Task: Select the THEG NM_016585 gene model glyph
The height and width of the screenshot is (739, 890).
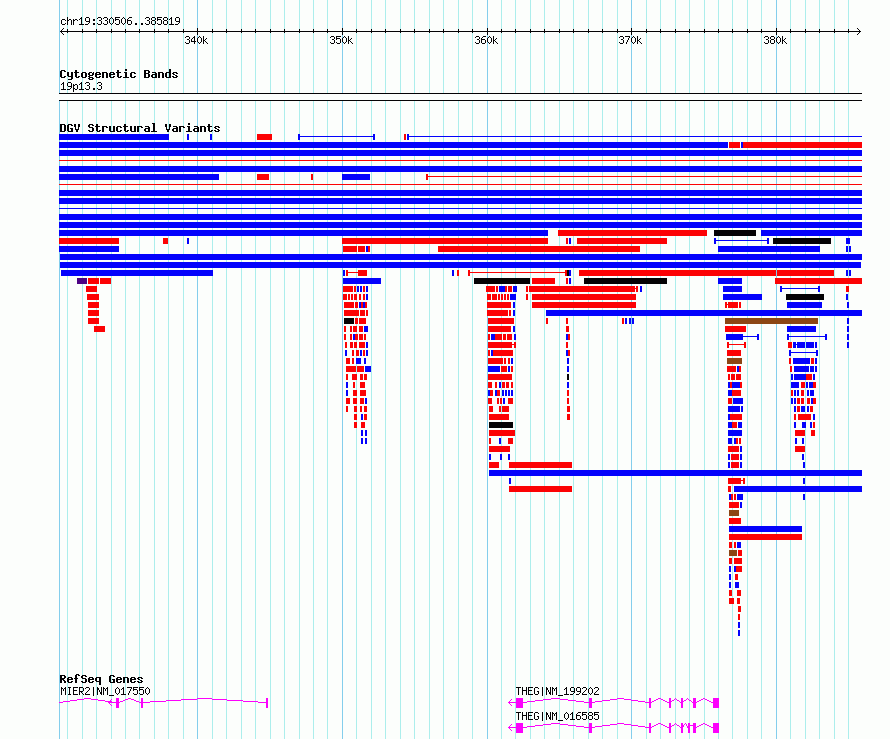Action: click(x=614, y=728)
